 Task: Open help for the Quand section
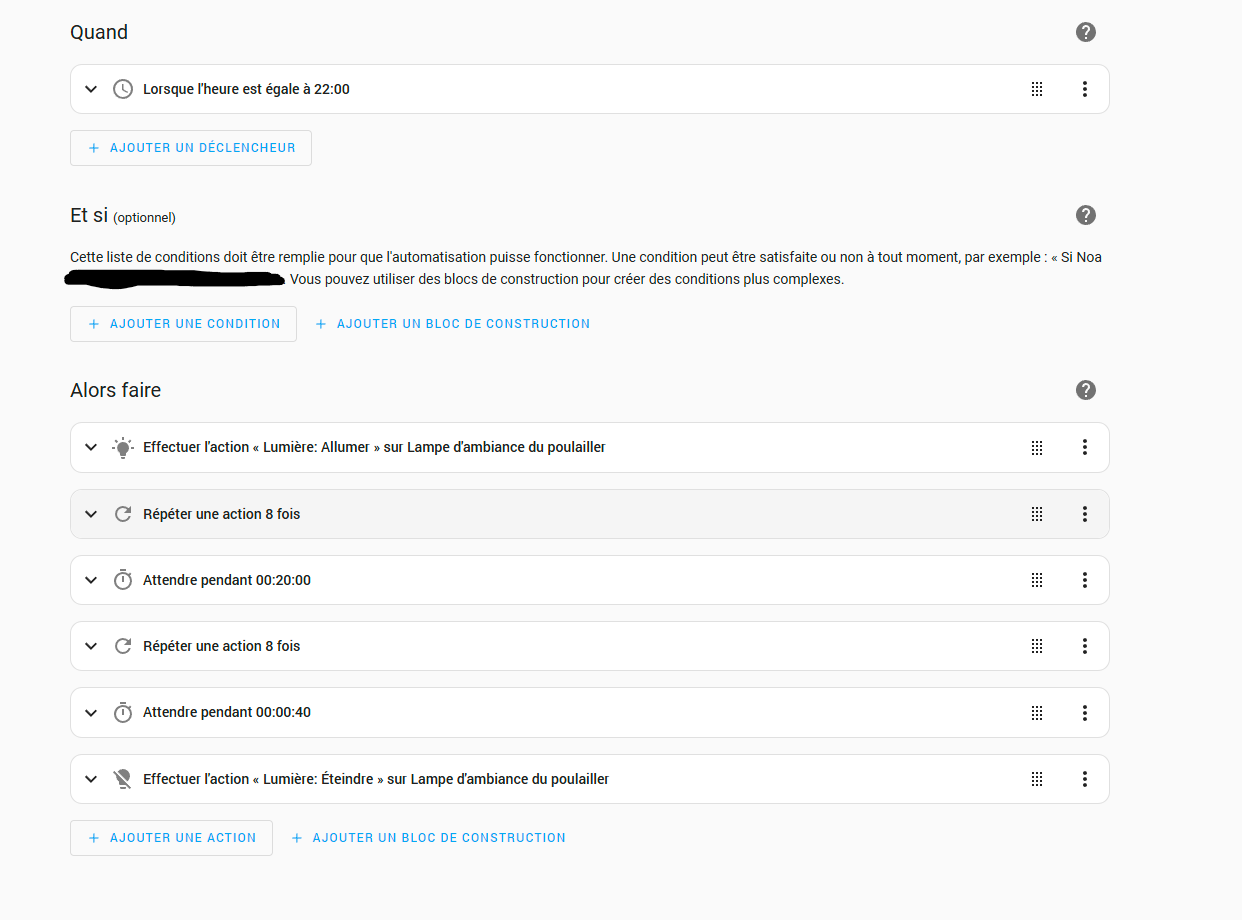click(1085, 32)
